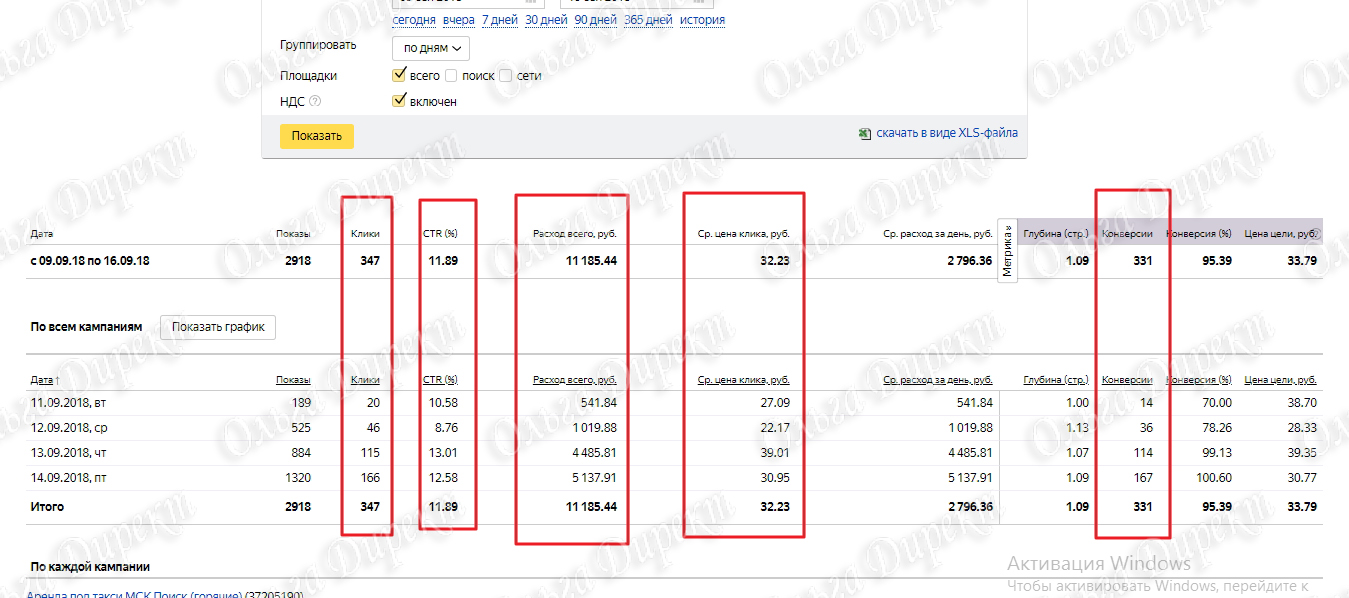Click the date cell 12.09.2018, ср
The width and height of the screenshot is (1349, 598).
pyautogui.click(x=69, y=428)
